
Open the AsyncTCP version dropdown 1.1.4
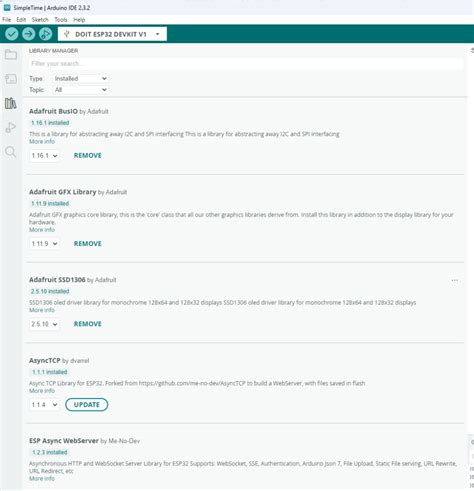point(44,405)
